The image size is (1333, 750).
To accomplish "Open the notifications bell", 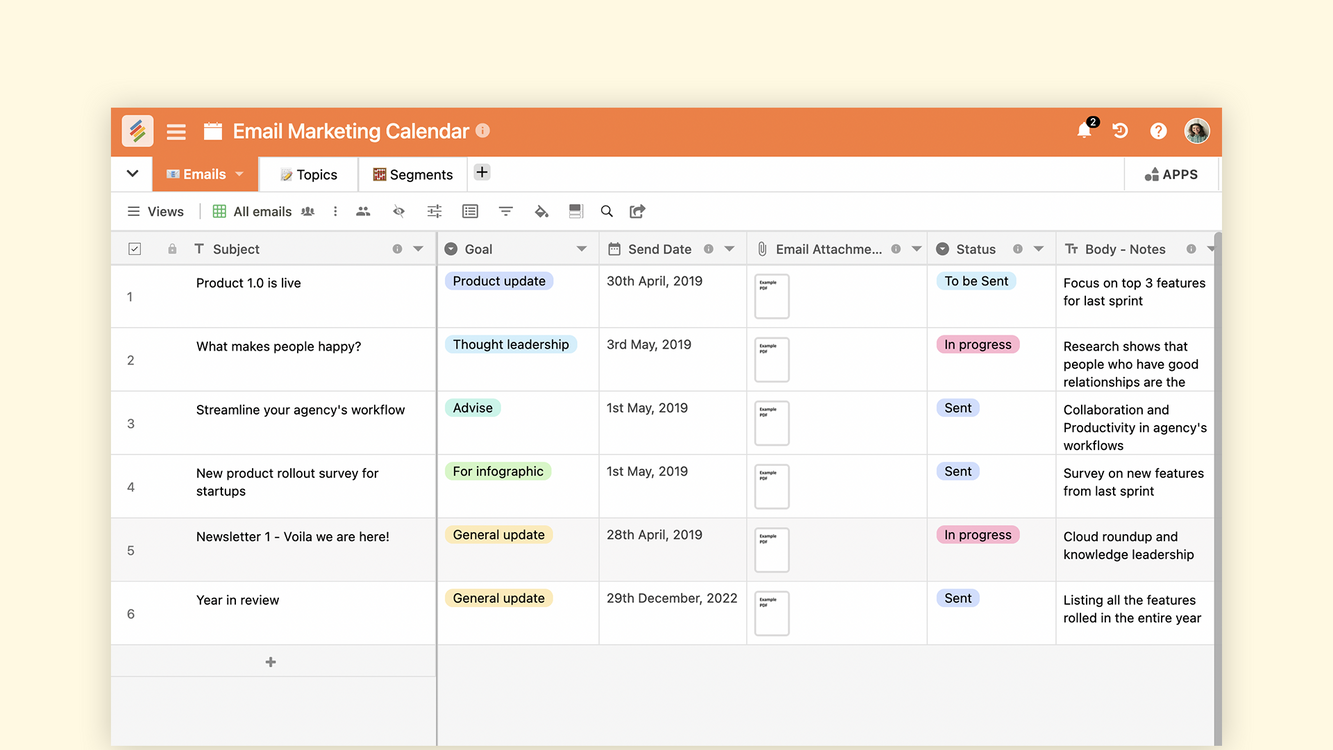I will (1084, 131).
